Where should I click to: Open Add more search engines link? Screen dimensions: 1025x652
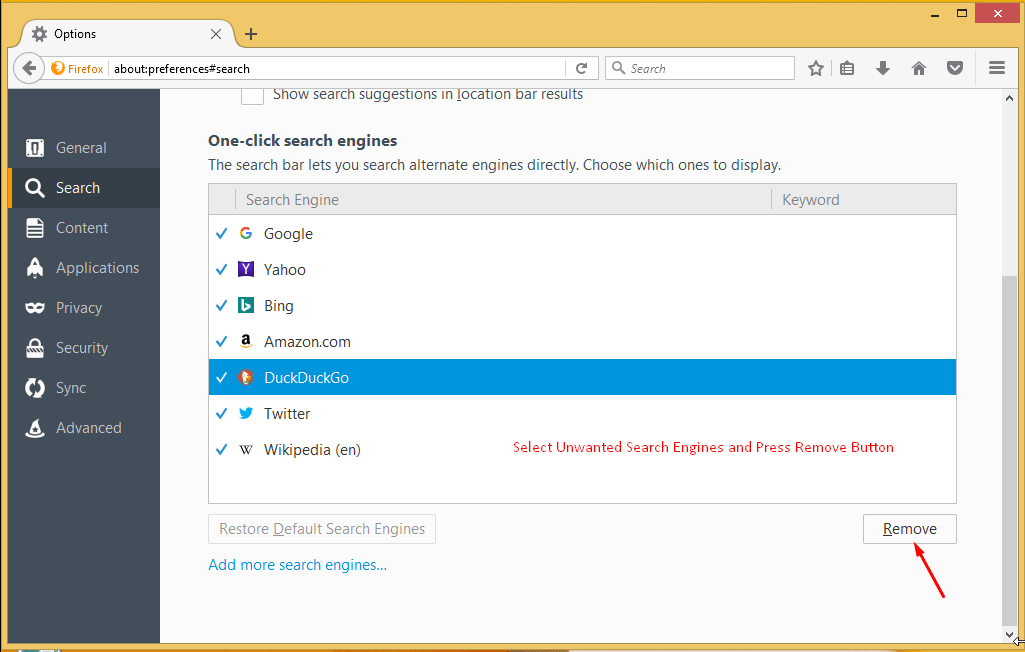click(297, 564)
